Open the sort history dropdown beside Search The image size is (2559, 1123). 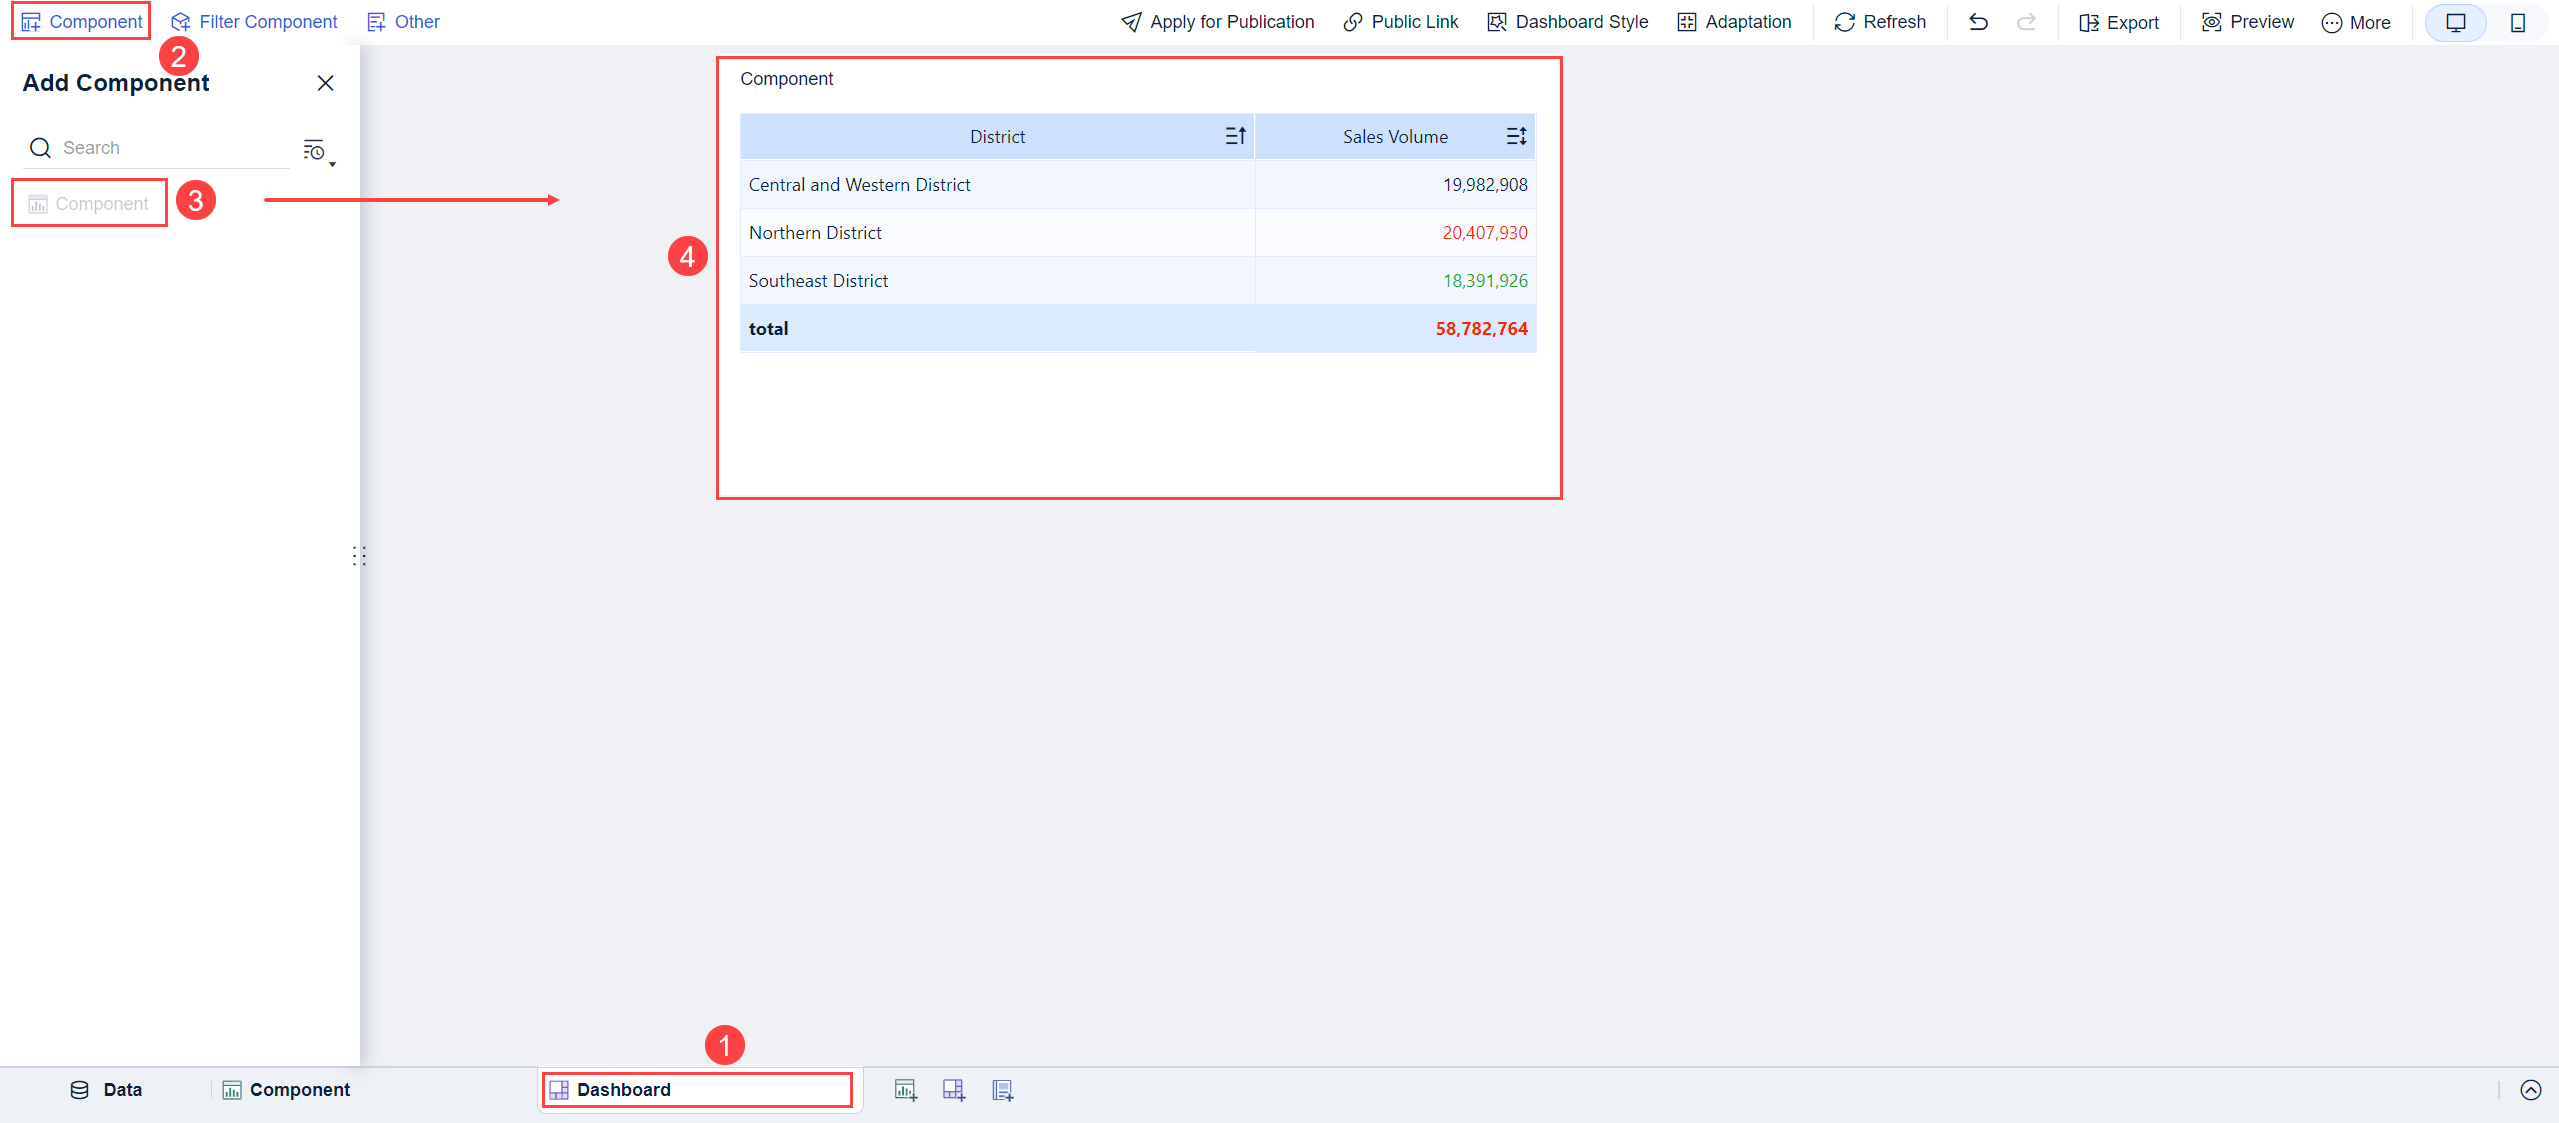pos(318,151)
